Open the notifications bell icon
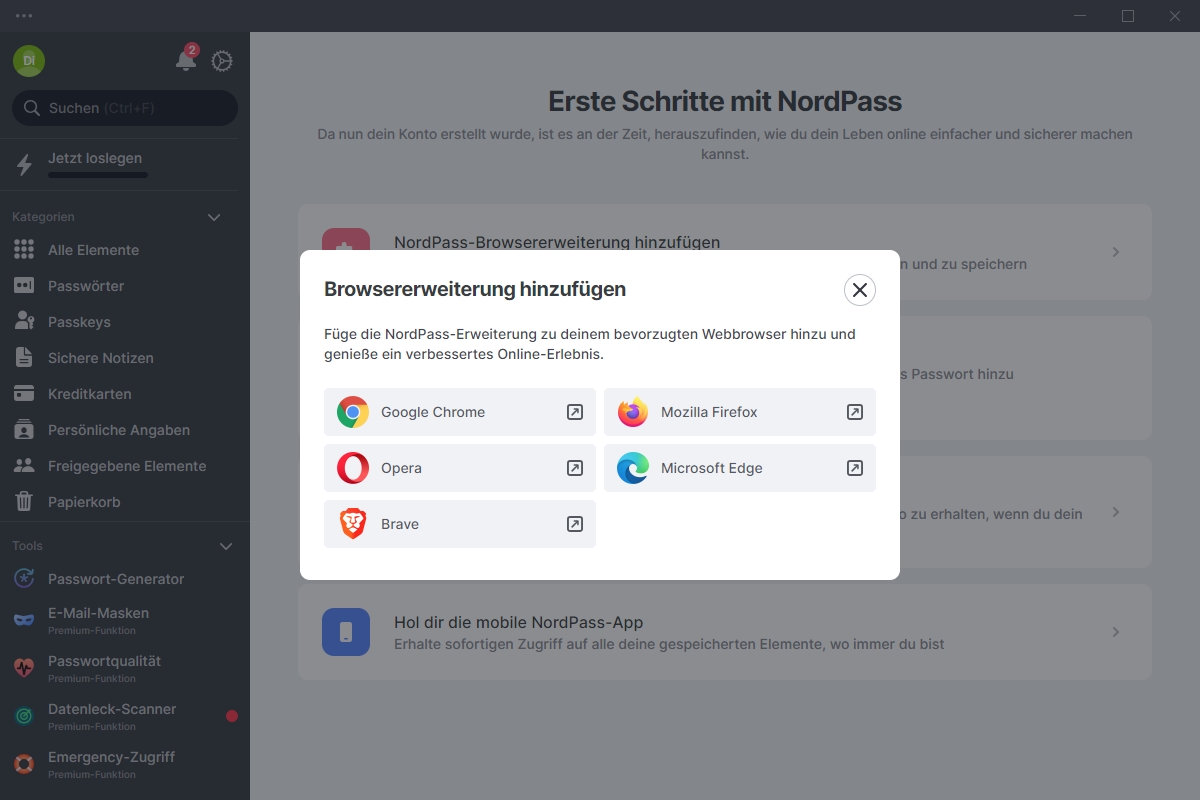This screenshot has width=1200, height=800. pos(186,61)
